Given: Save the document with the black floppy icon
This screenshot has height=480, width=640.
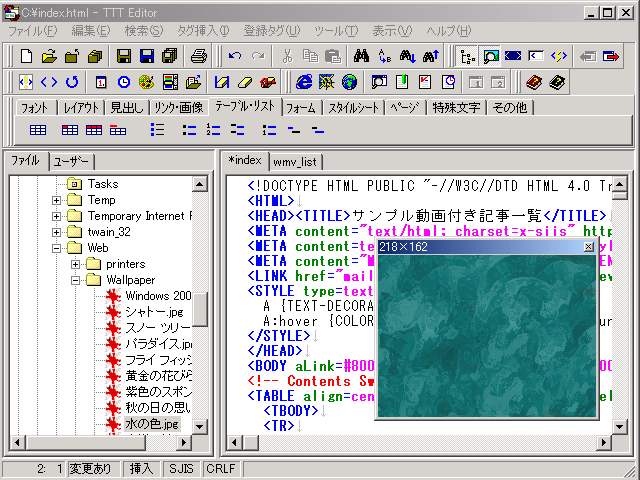Looking at the screenshot, I should point(124,56).
